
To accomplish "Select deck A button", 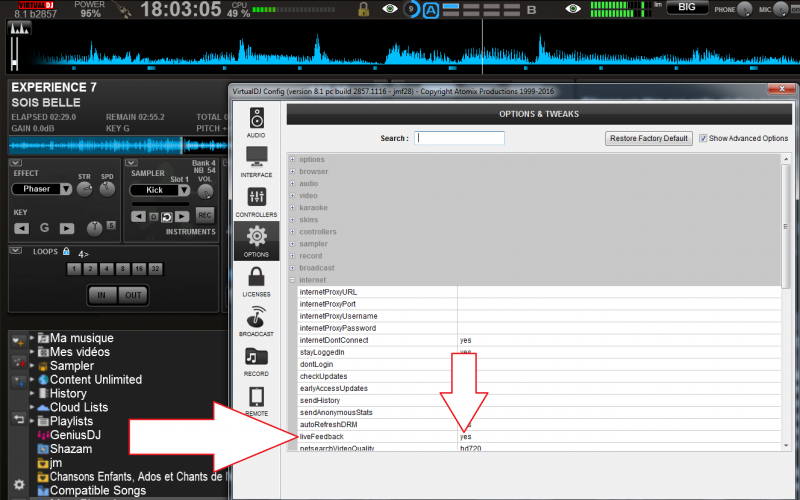I will (431, 10).
